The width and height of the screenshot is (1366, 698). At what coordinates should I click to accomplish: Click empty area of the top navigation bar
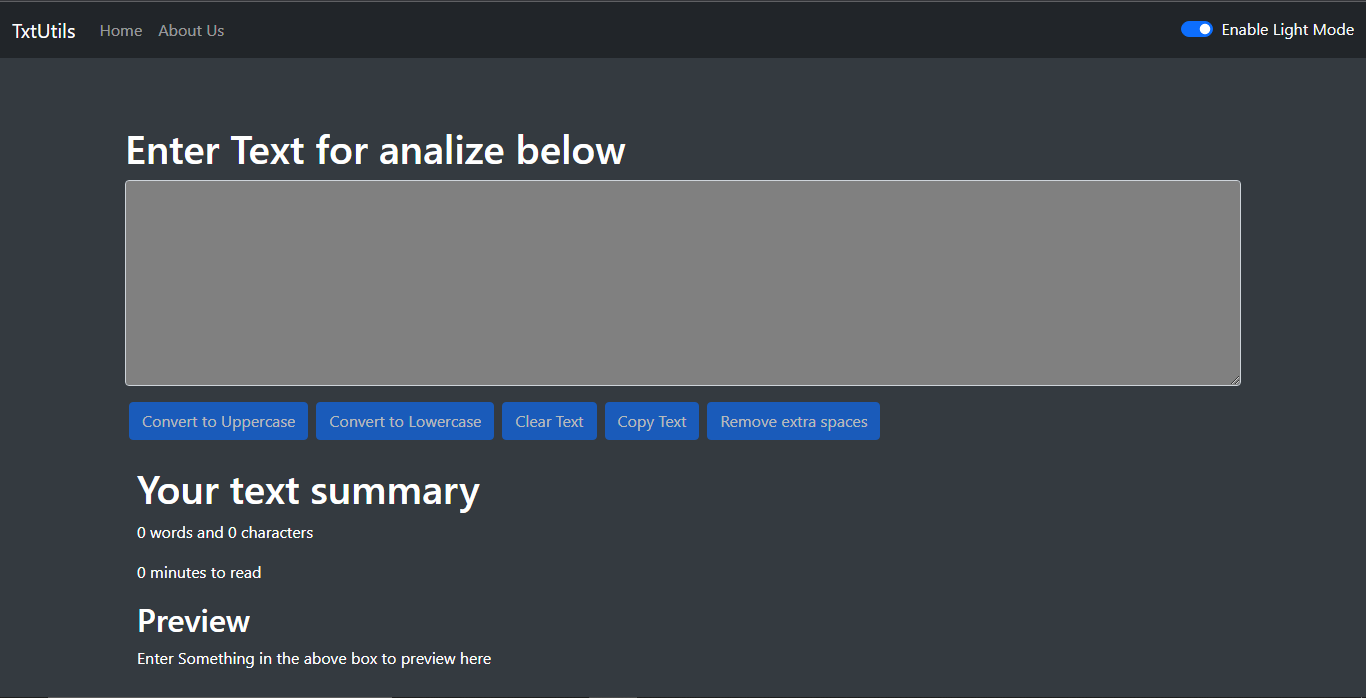[700, 30]
